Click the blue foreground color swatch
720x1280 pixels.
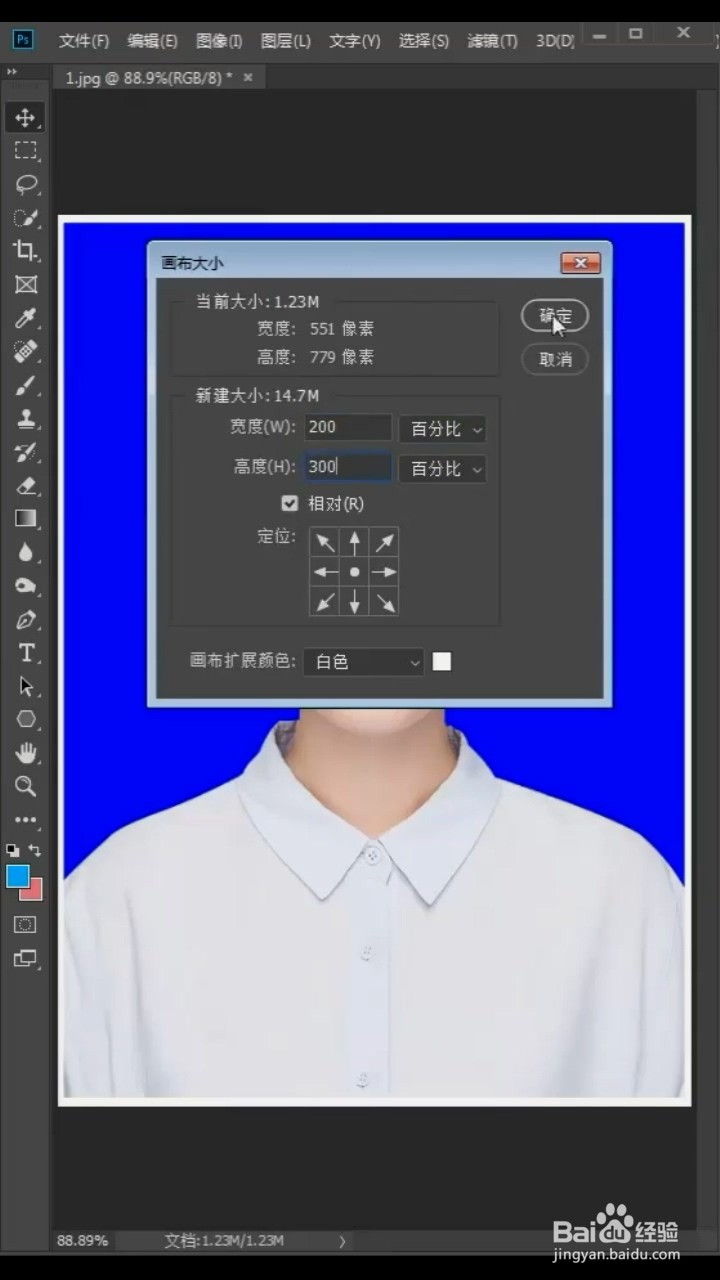pyautogui.click(x=18, y=876)
